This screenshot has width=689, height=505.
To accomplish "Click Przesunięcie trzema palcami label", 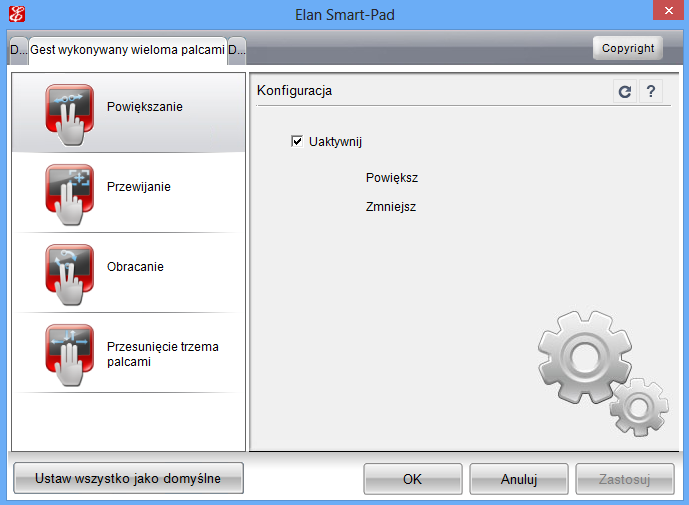I will [163, 354].
